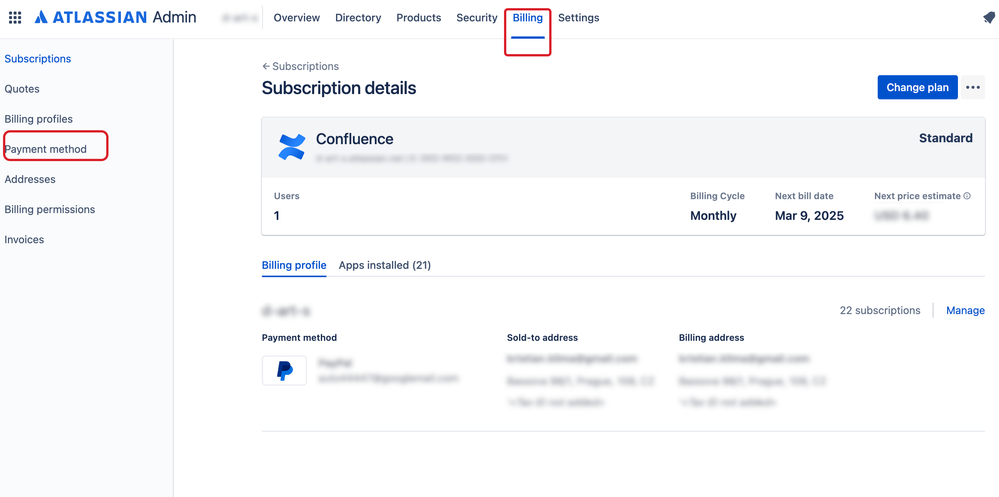Click the Confluence product logo
Screen dimensions: 999x497
coord(292,146)
